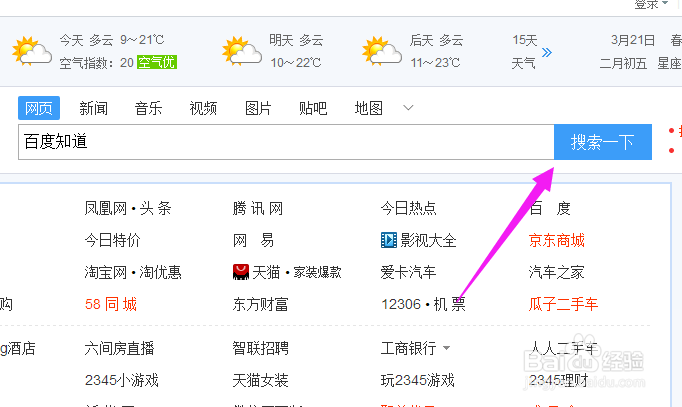Open the 15天 天气 forecast link
682x407 pixels.
(x=524, y=52)
